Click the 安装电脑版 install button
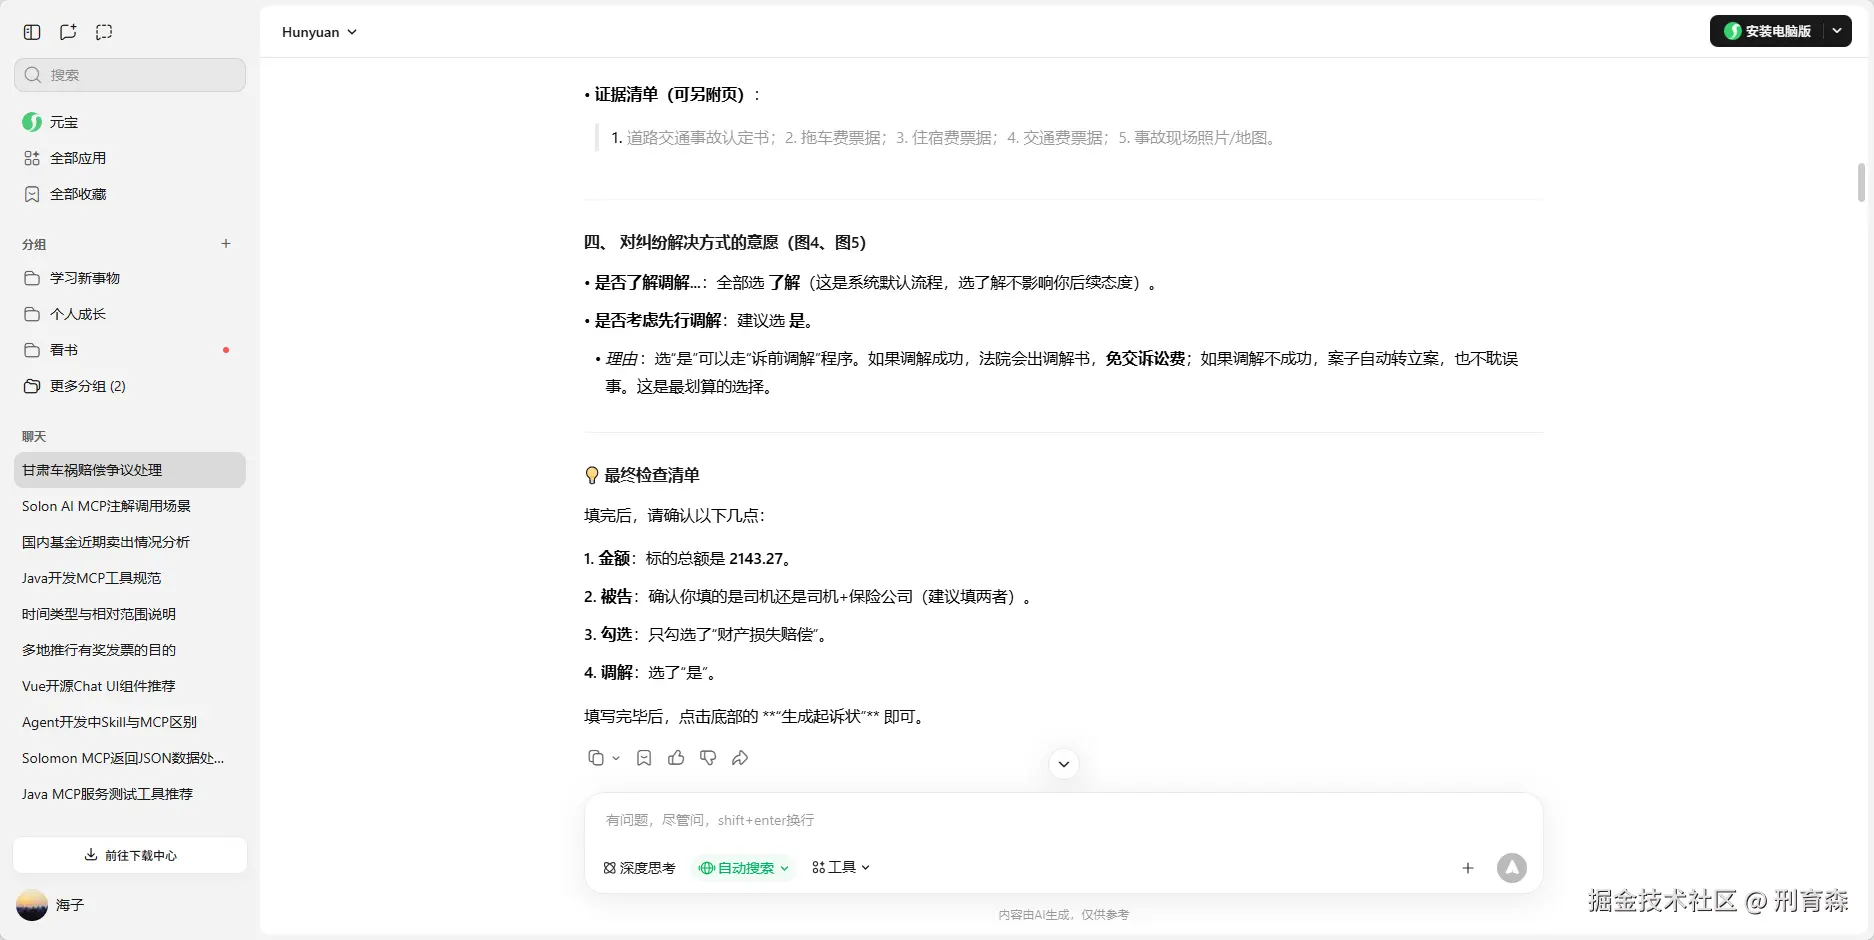Image resolution: width=1874 pixels, height=940 pixels. [1778, 31]
